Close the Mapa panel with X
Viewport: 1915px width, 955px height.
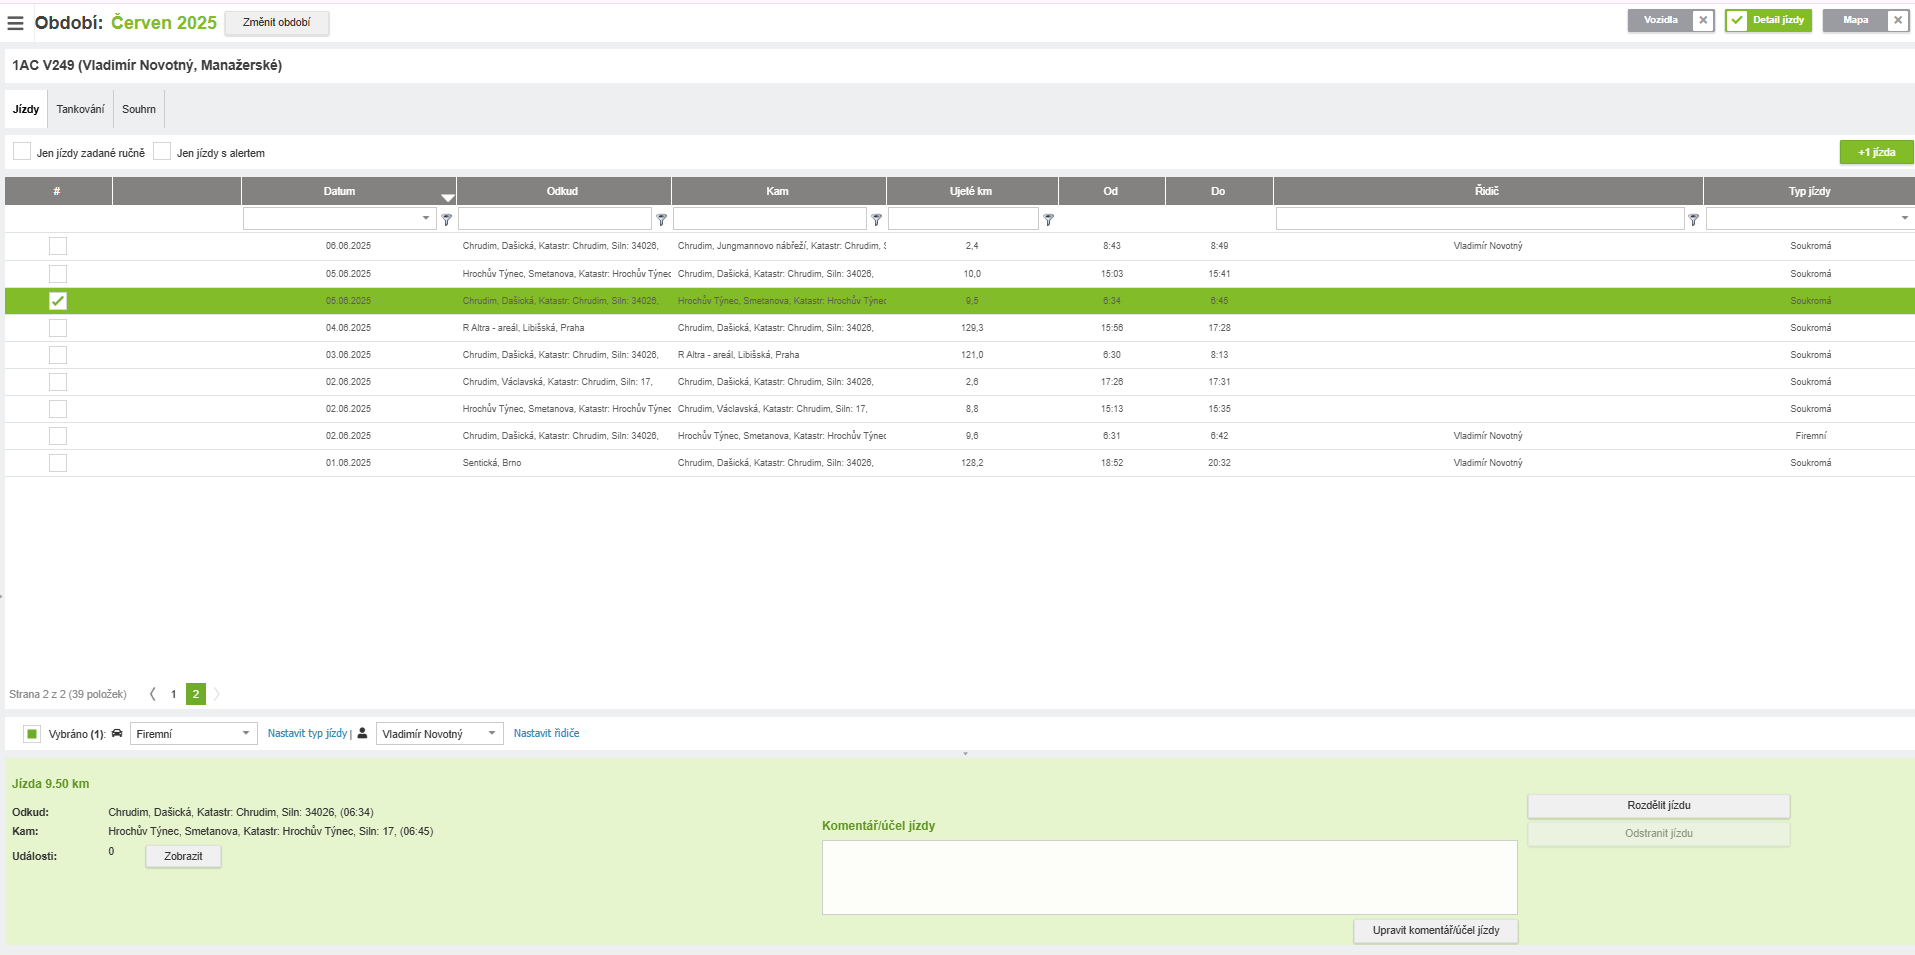click(1897, 20)
